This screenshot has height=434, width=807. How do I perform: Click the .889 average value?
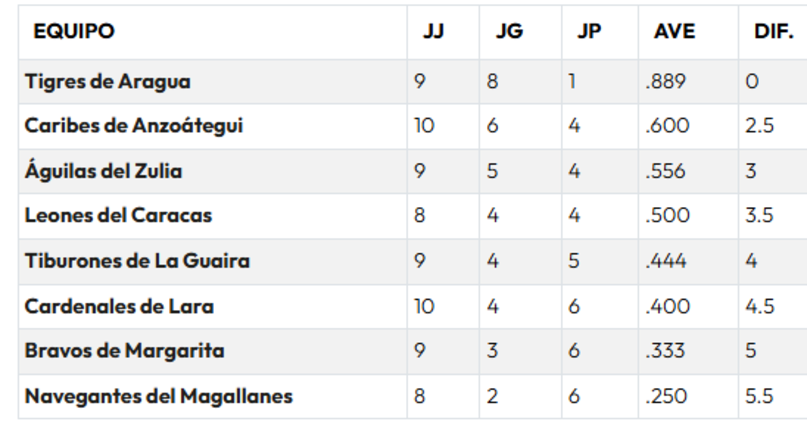(666, 81)
